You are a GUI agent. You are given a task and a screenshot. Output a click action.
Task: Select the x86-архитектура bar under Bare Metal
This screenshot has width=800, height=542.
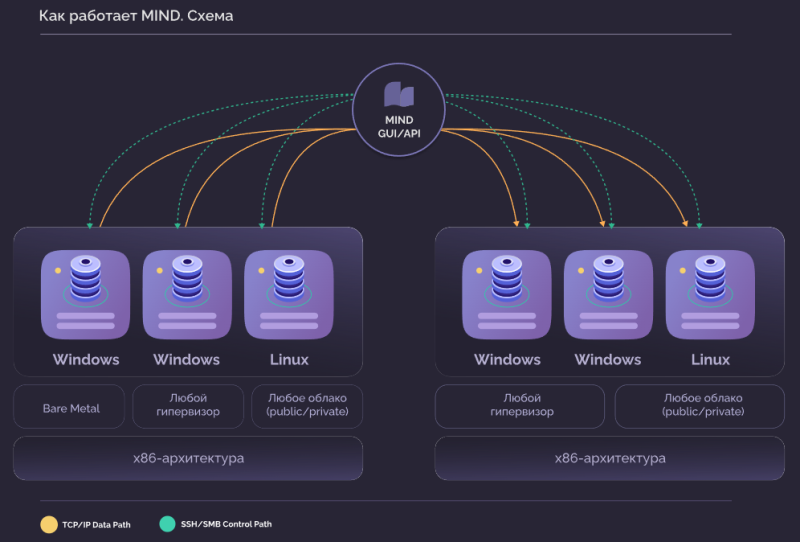tap(188, 458)
